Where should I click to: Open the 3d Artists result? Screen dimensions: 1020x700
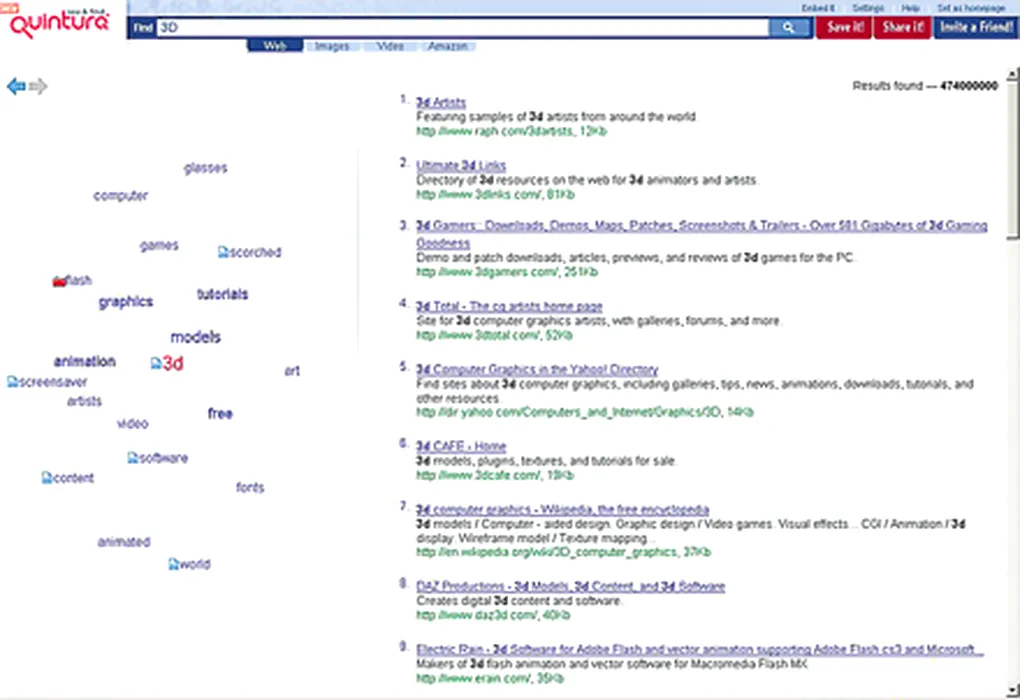pos(441,102)
